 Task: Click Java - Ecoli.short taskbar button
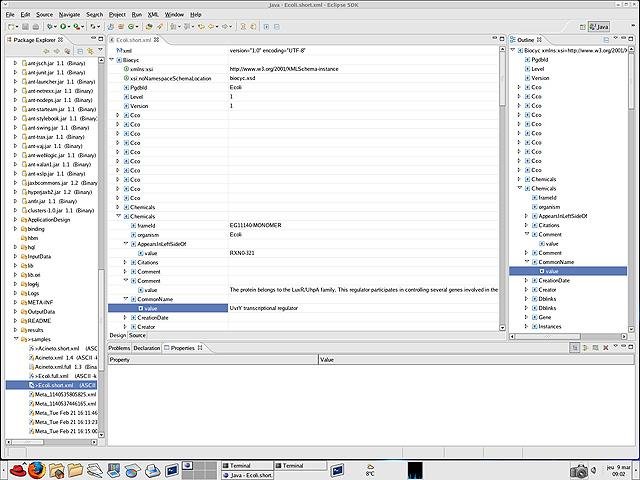tap(247, 475)
